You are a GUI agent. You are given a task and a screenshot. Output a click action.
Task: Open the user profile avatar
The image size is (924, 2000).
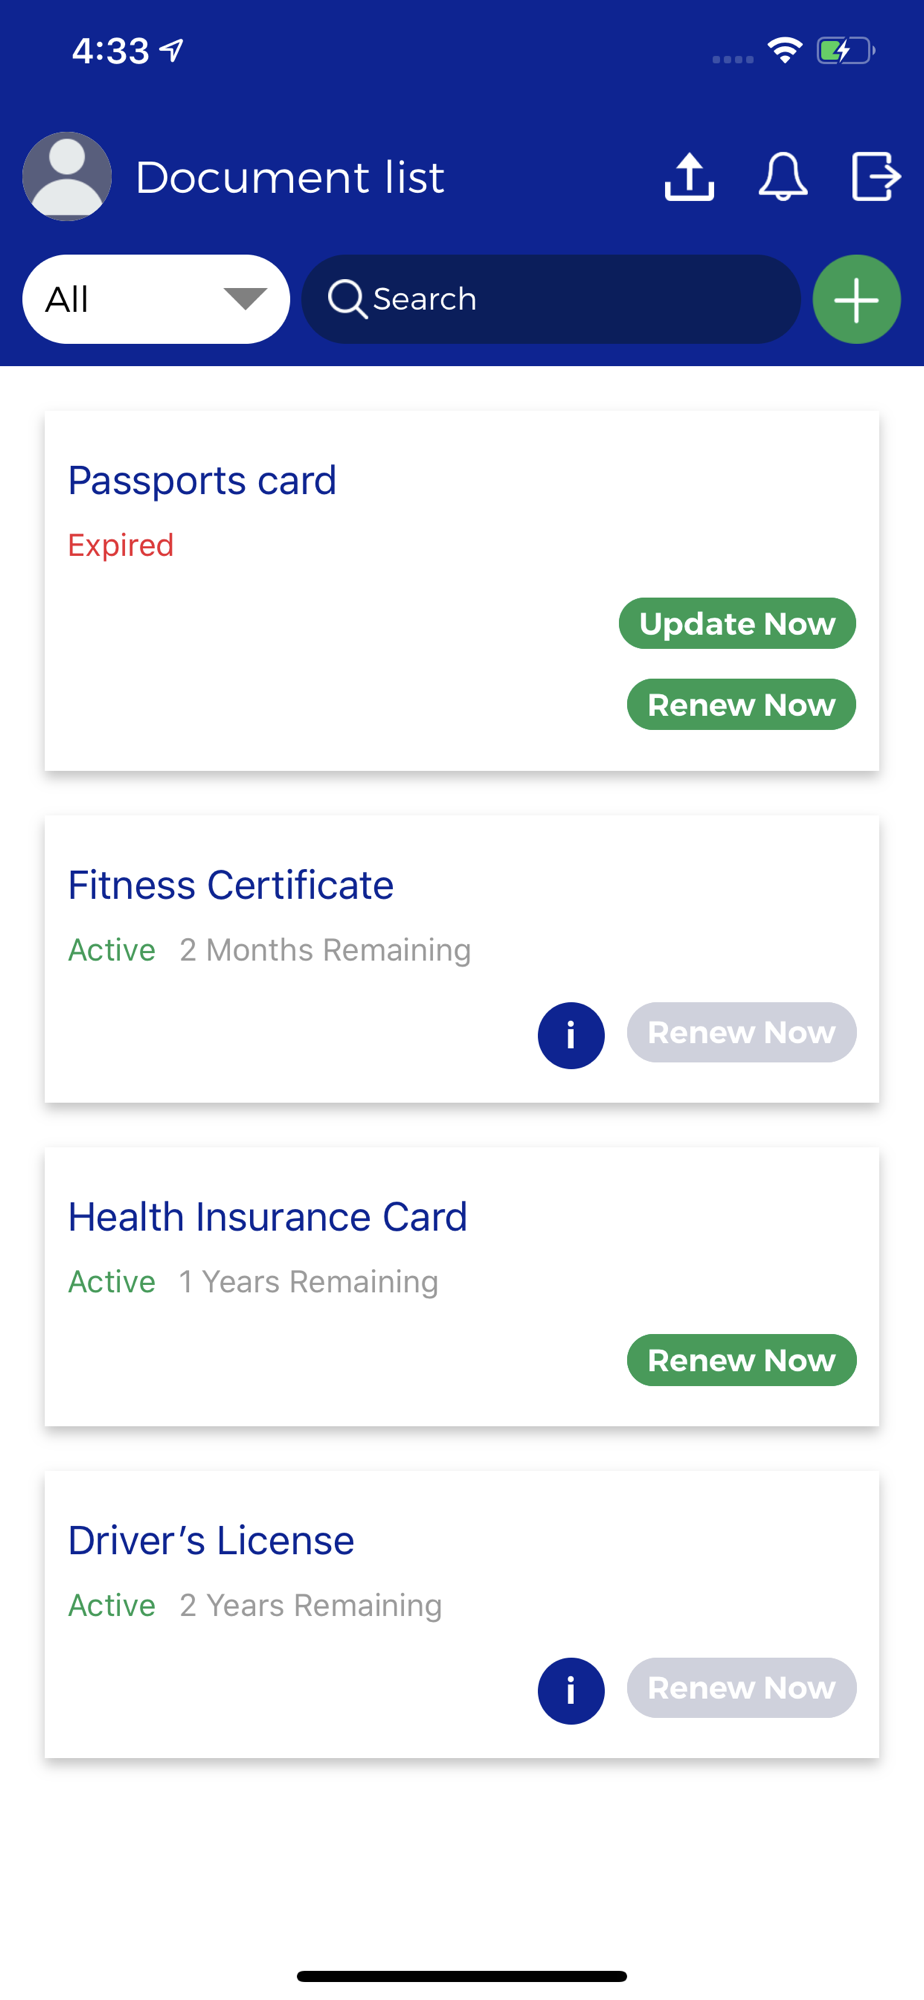click(67, 177)
